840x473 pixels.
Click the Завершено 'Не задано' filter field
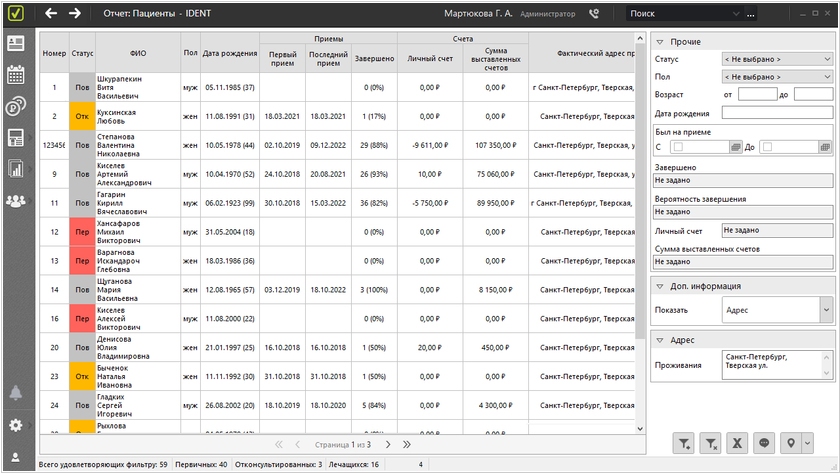coord(743,181)
